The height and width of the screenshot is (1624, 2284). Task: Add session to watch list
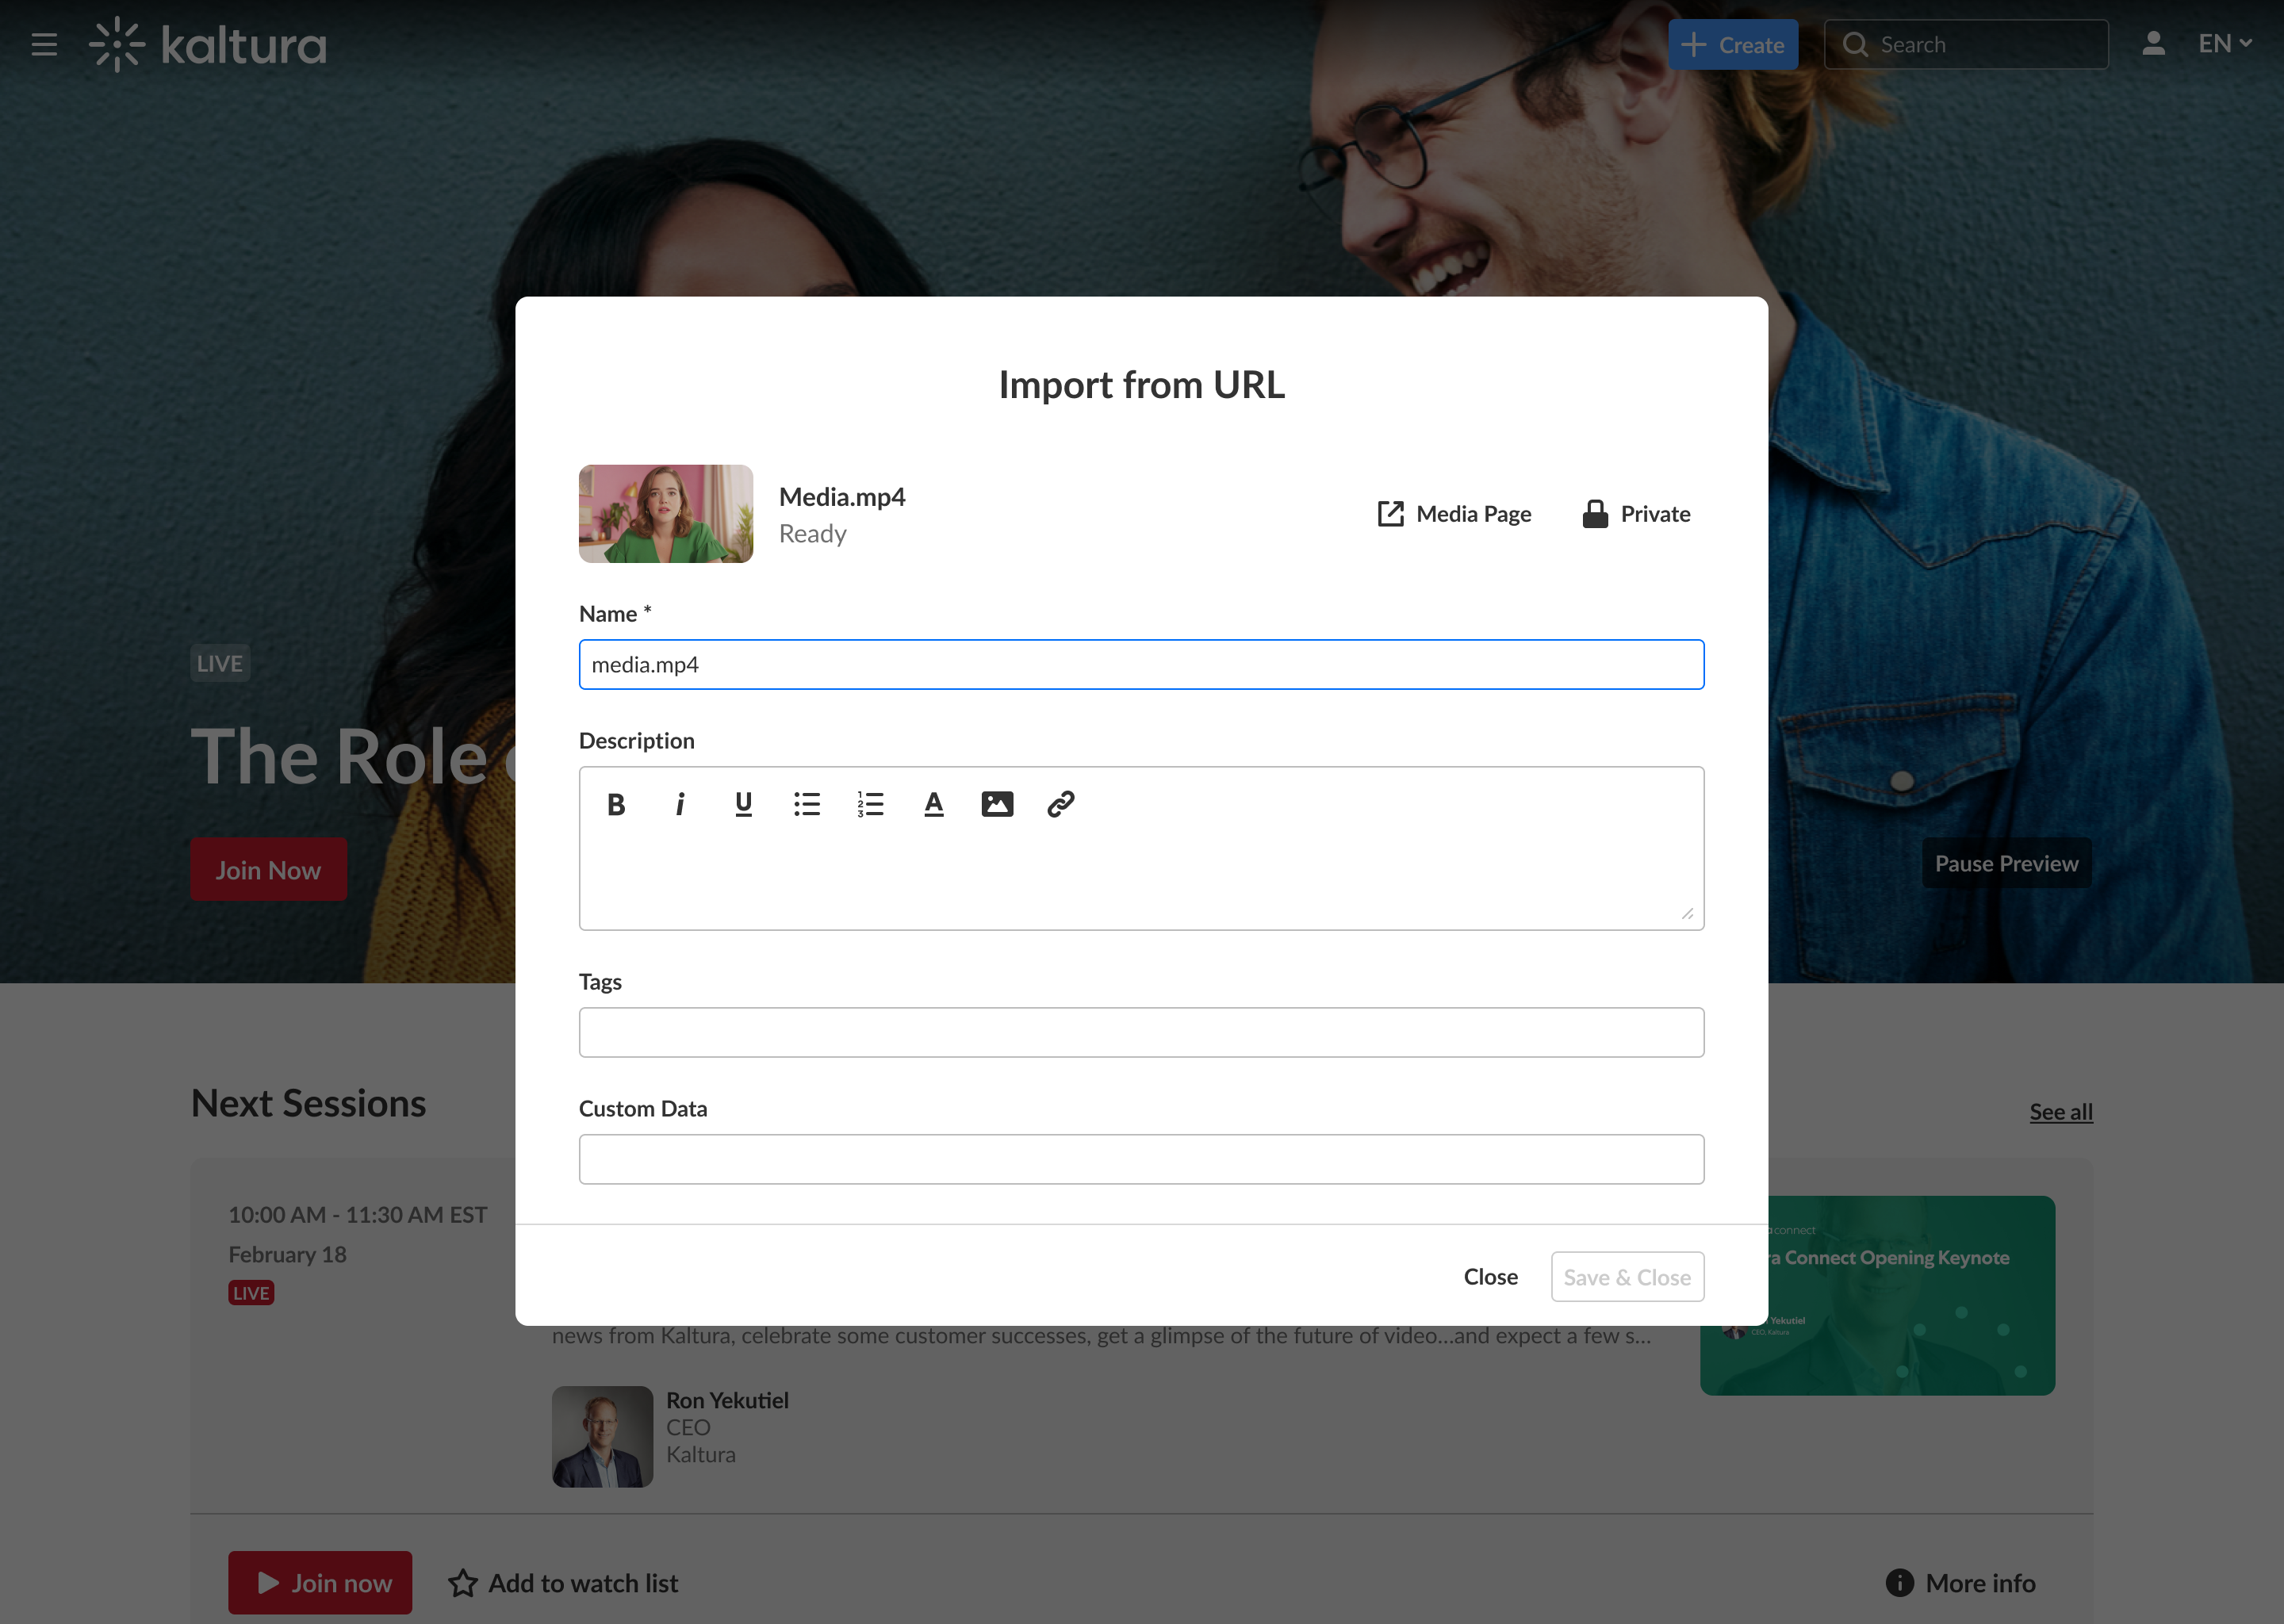pyautogui.click(x=563, y=1583)
